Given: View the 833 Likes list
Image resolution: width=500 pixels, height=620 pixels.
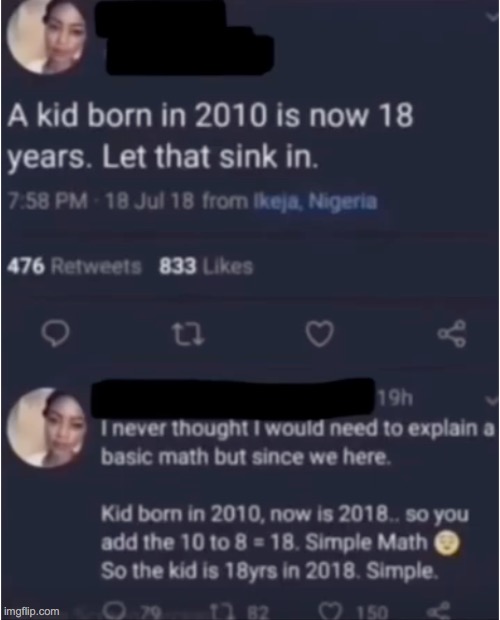Looking at the screenshot, I should pyautogui.click(x=206, y=266).
